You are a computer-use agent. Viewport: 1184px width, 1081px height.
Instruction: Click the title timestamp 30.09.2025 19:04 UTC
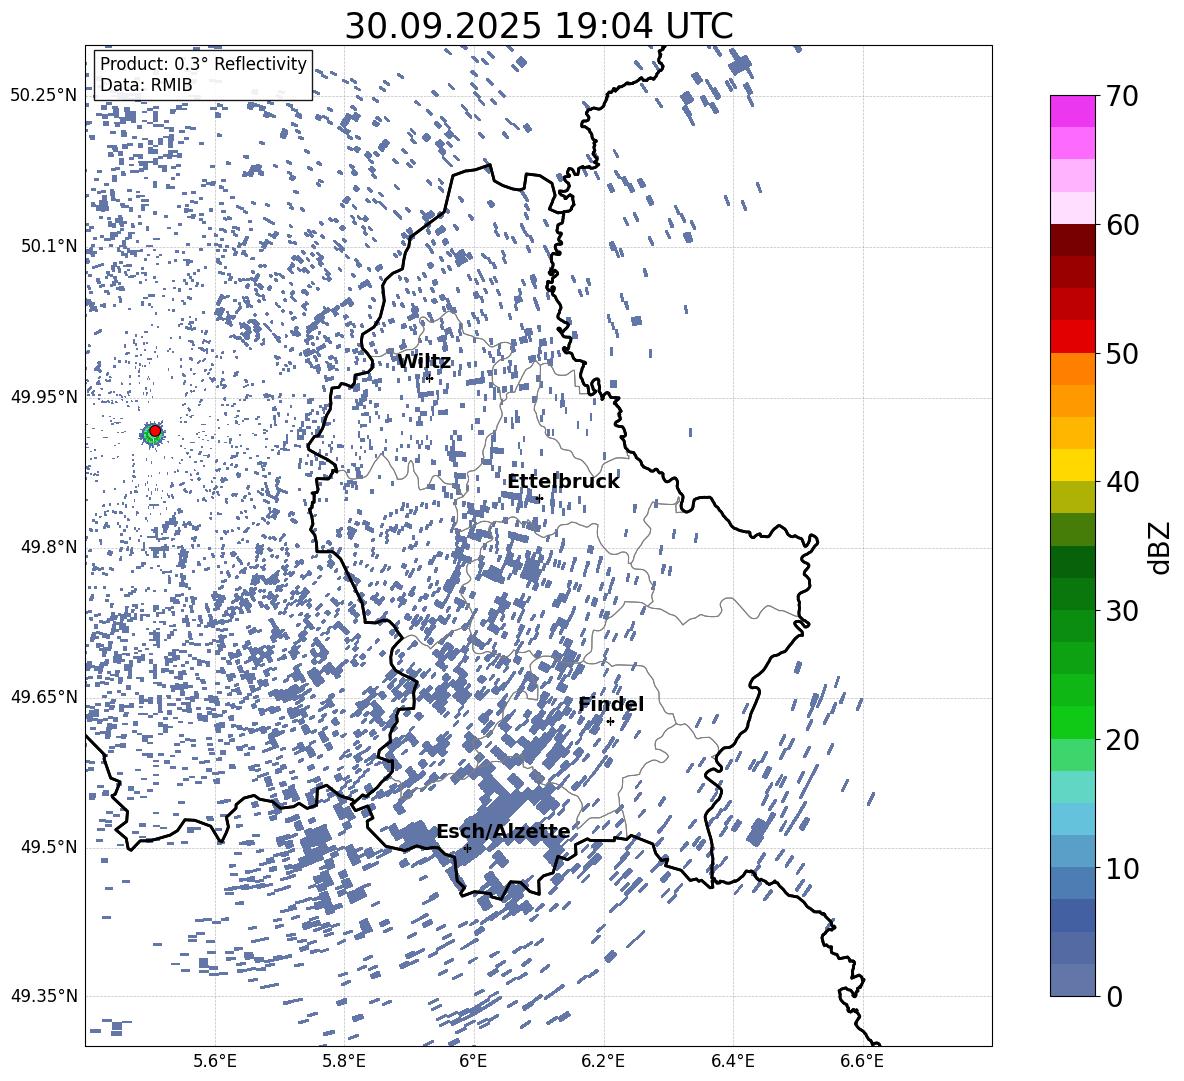click(538, 26)
